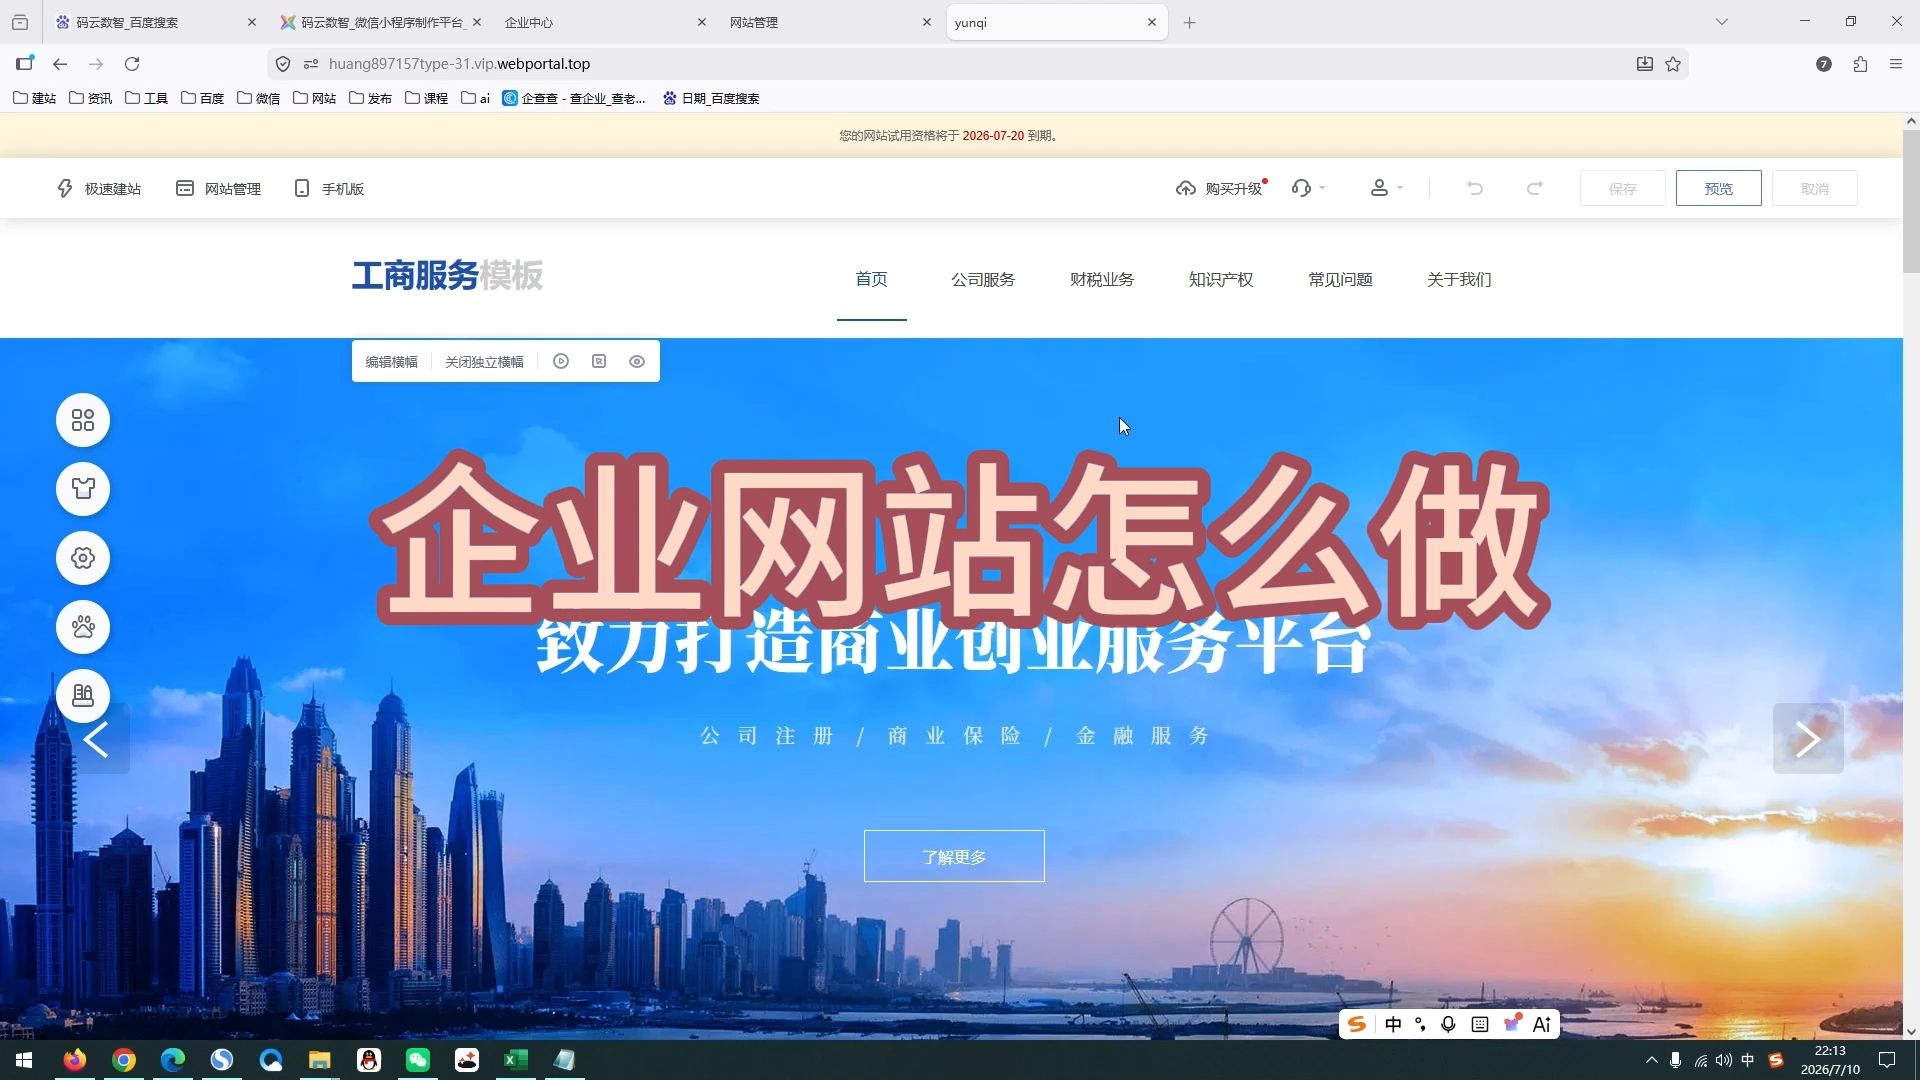Open the 建站 bookmark folder

(x=34, y=98)
